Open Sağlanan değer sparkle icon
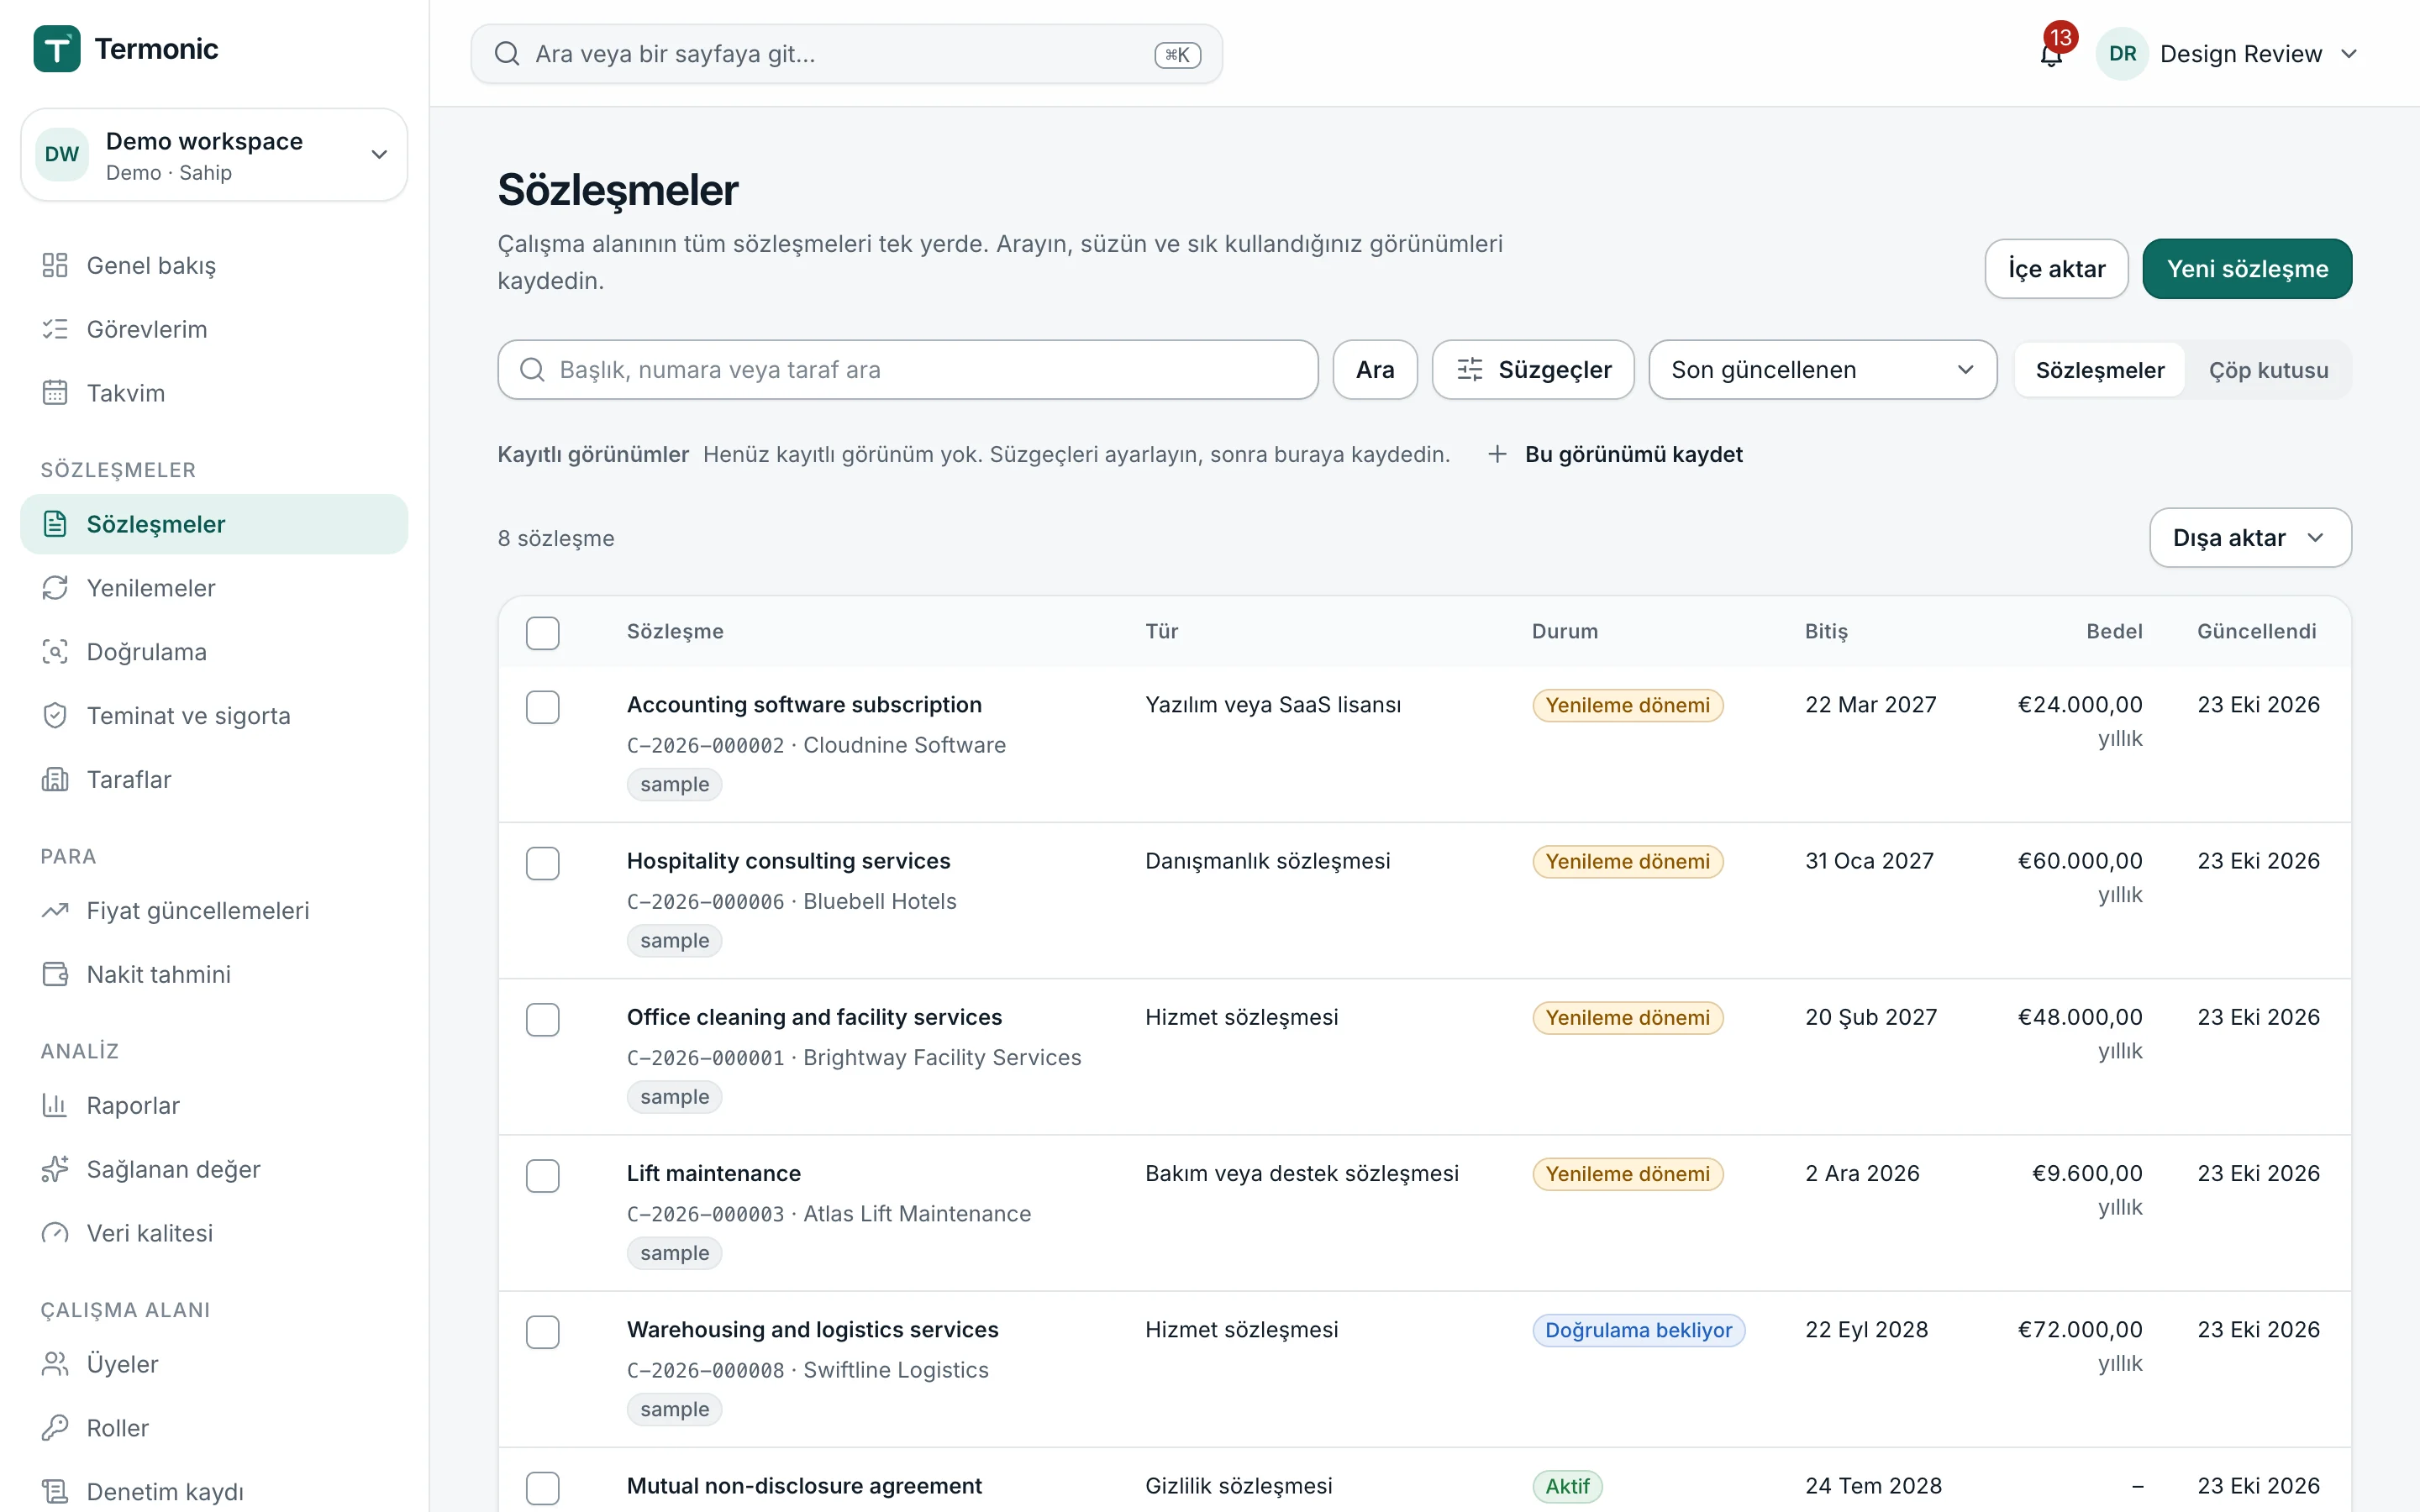The width and height of the screenshot is (2420, 1512). pyautogui.click(x=55, y=1170)
